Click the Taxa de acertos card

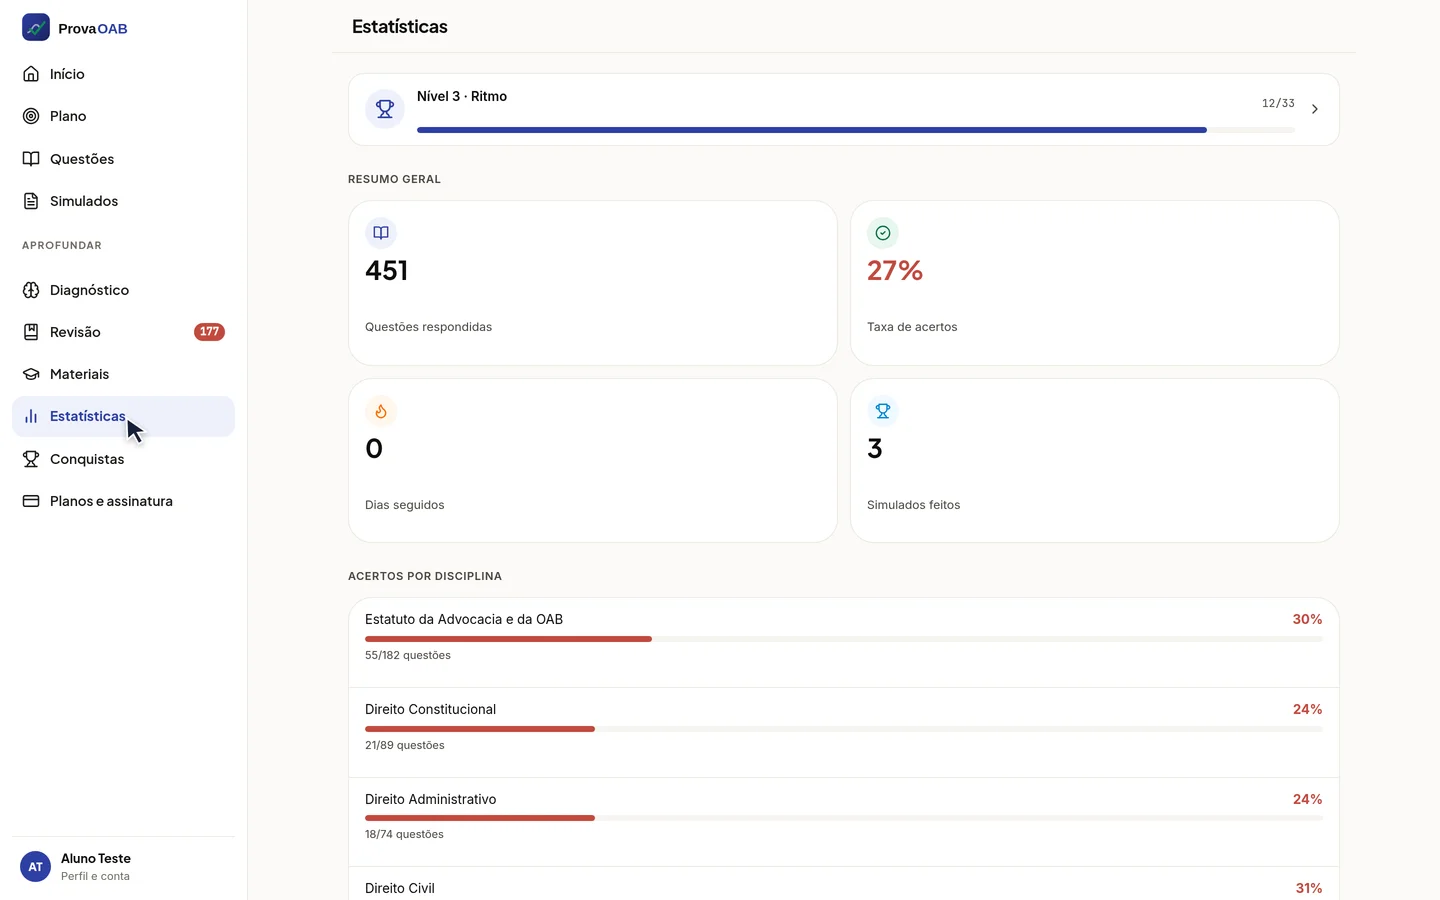tap(1095, 283)
